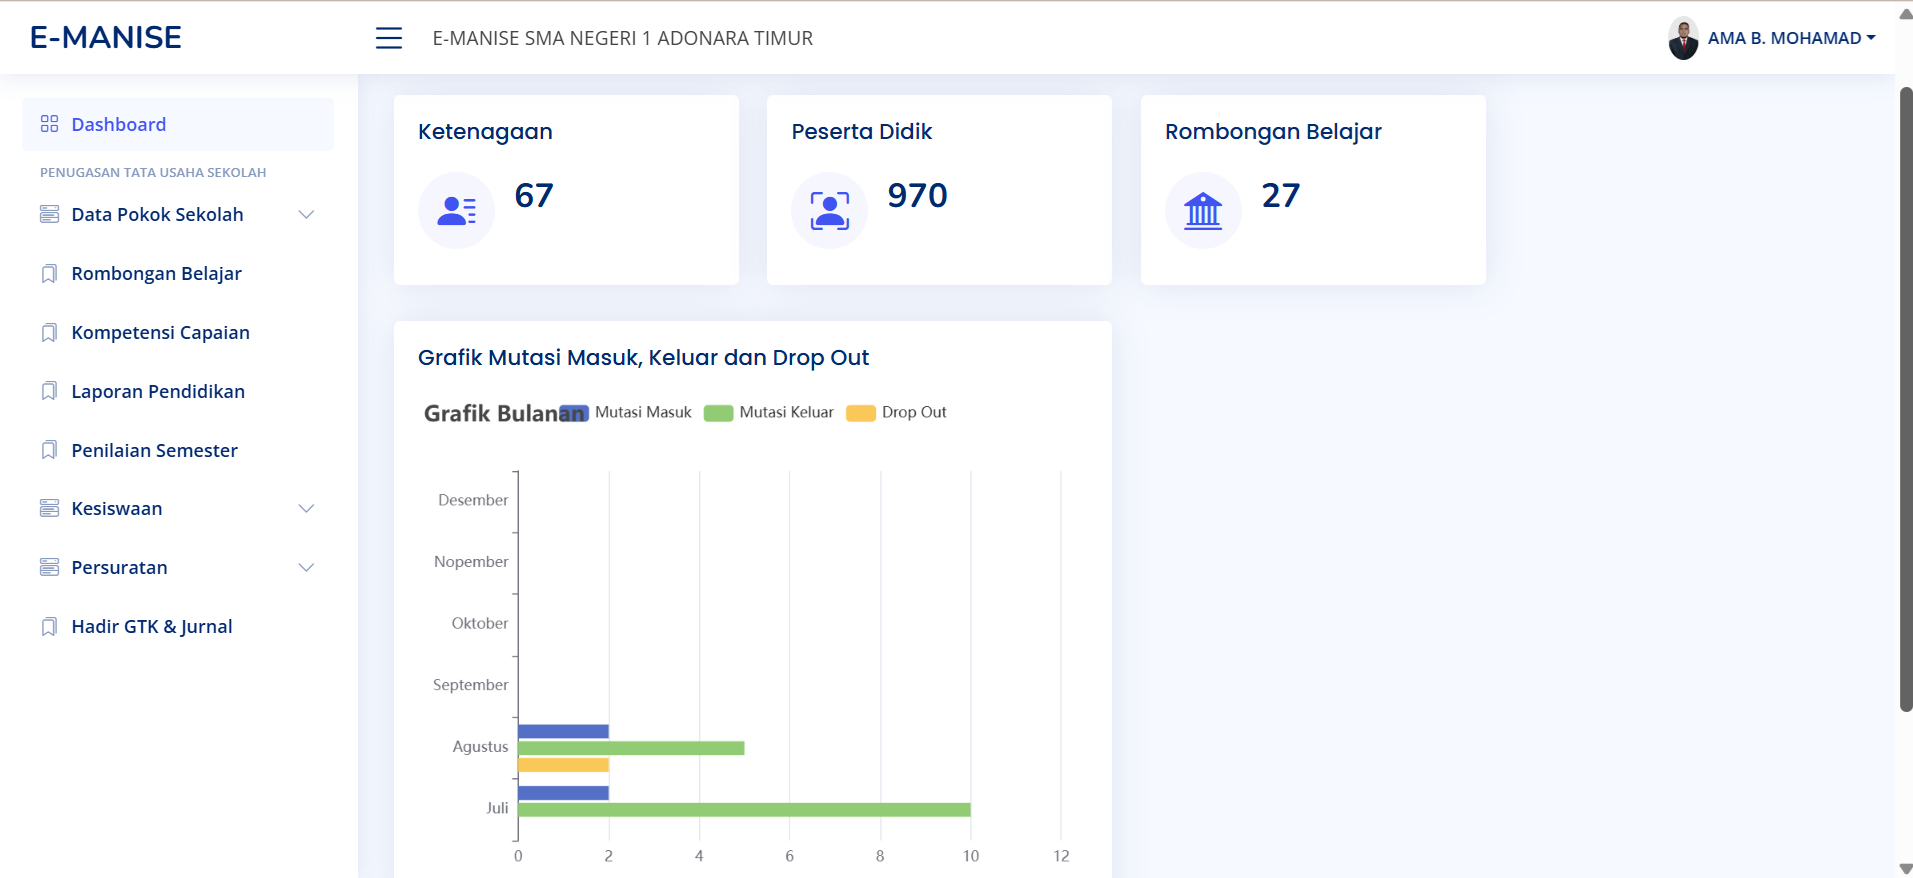
Task: Click the hamburger menu icon
Action: pyautogui.click(x=388, y=38)
